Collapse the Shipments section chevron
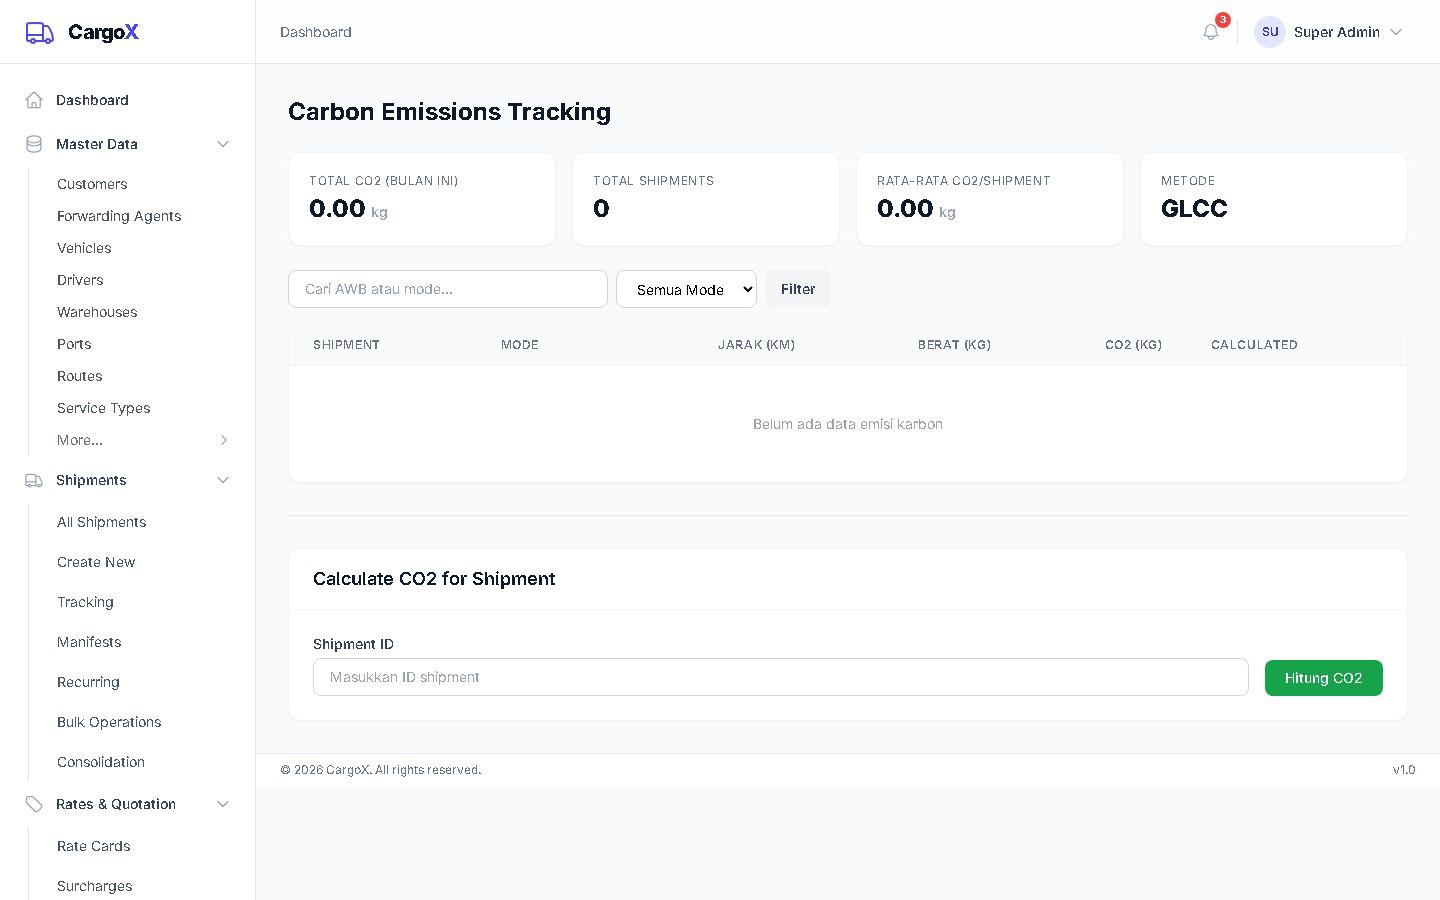The width and height of the screenshot is (1440, 900). pos(223,480)
